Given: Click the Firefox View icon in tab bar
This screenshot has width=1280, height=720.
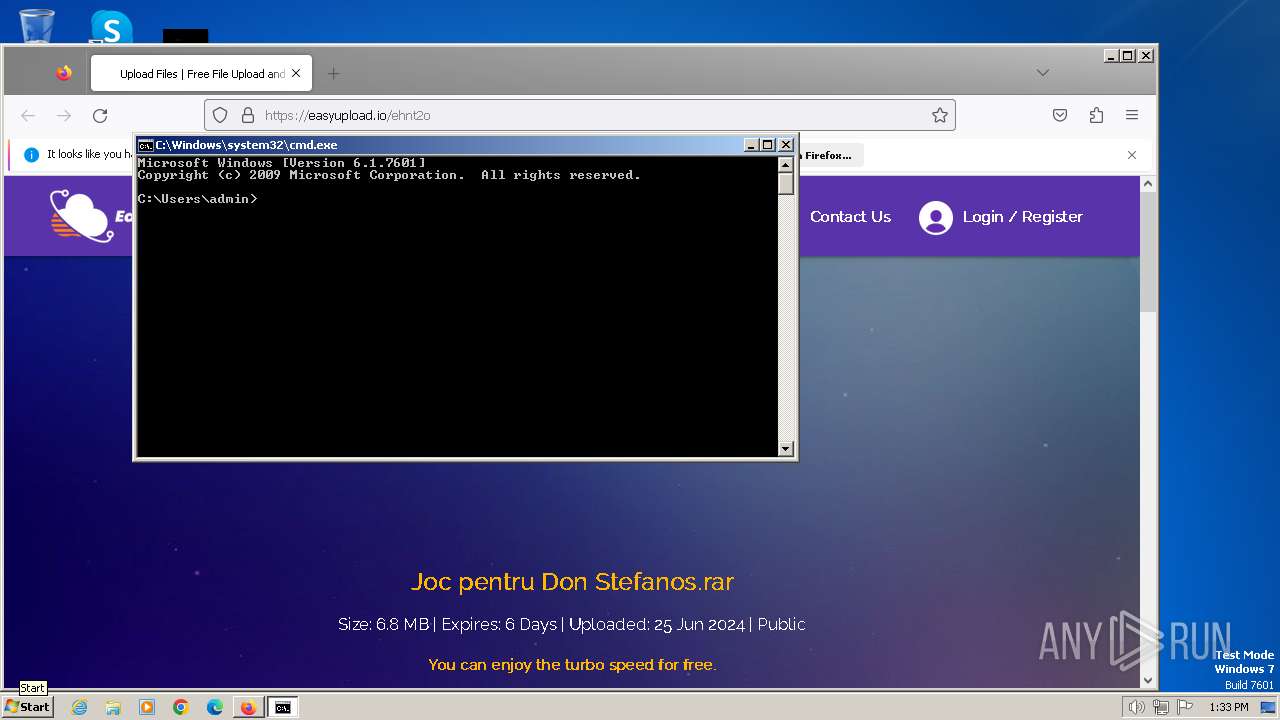Looking at the screenshot, I should 64,73.
